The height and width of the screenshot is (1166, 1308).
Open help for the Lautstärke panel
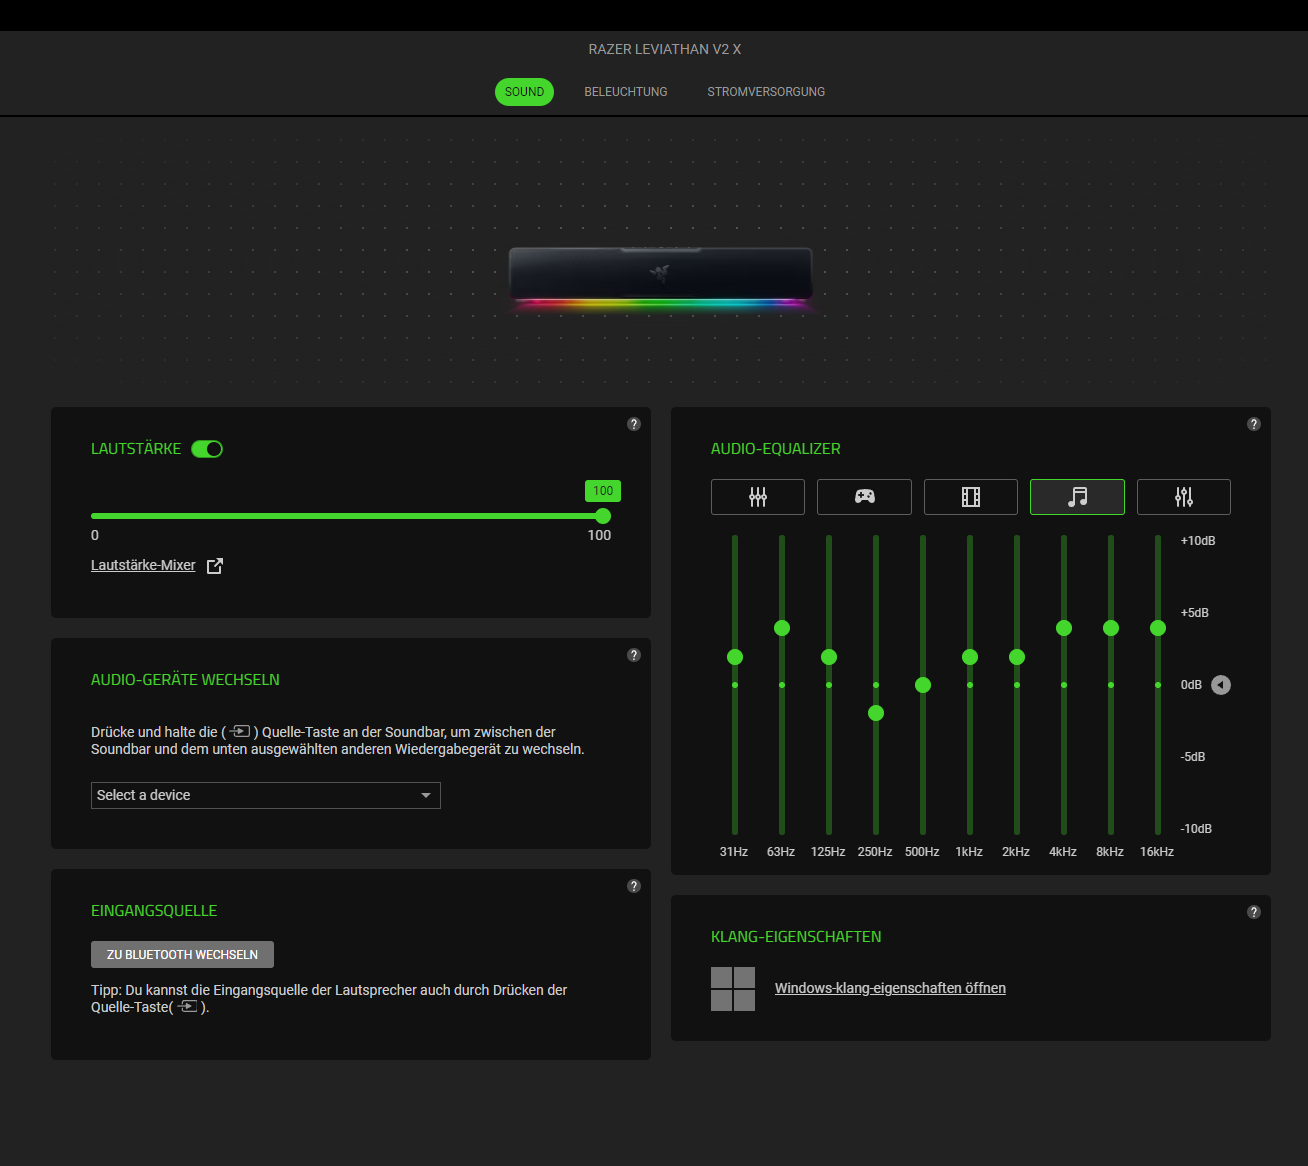[x=634, y=424]
